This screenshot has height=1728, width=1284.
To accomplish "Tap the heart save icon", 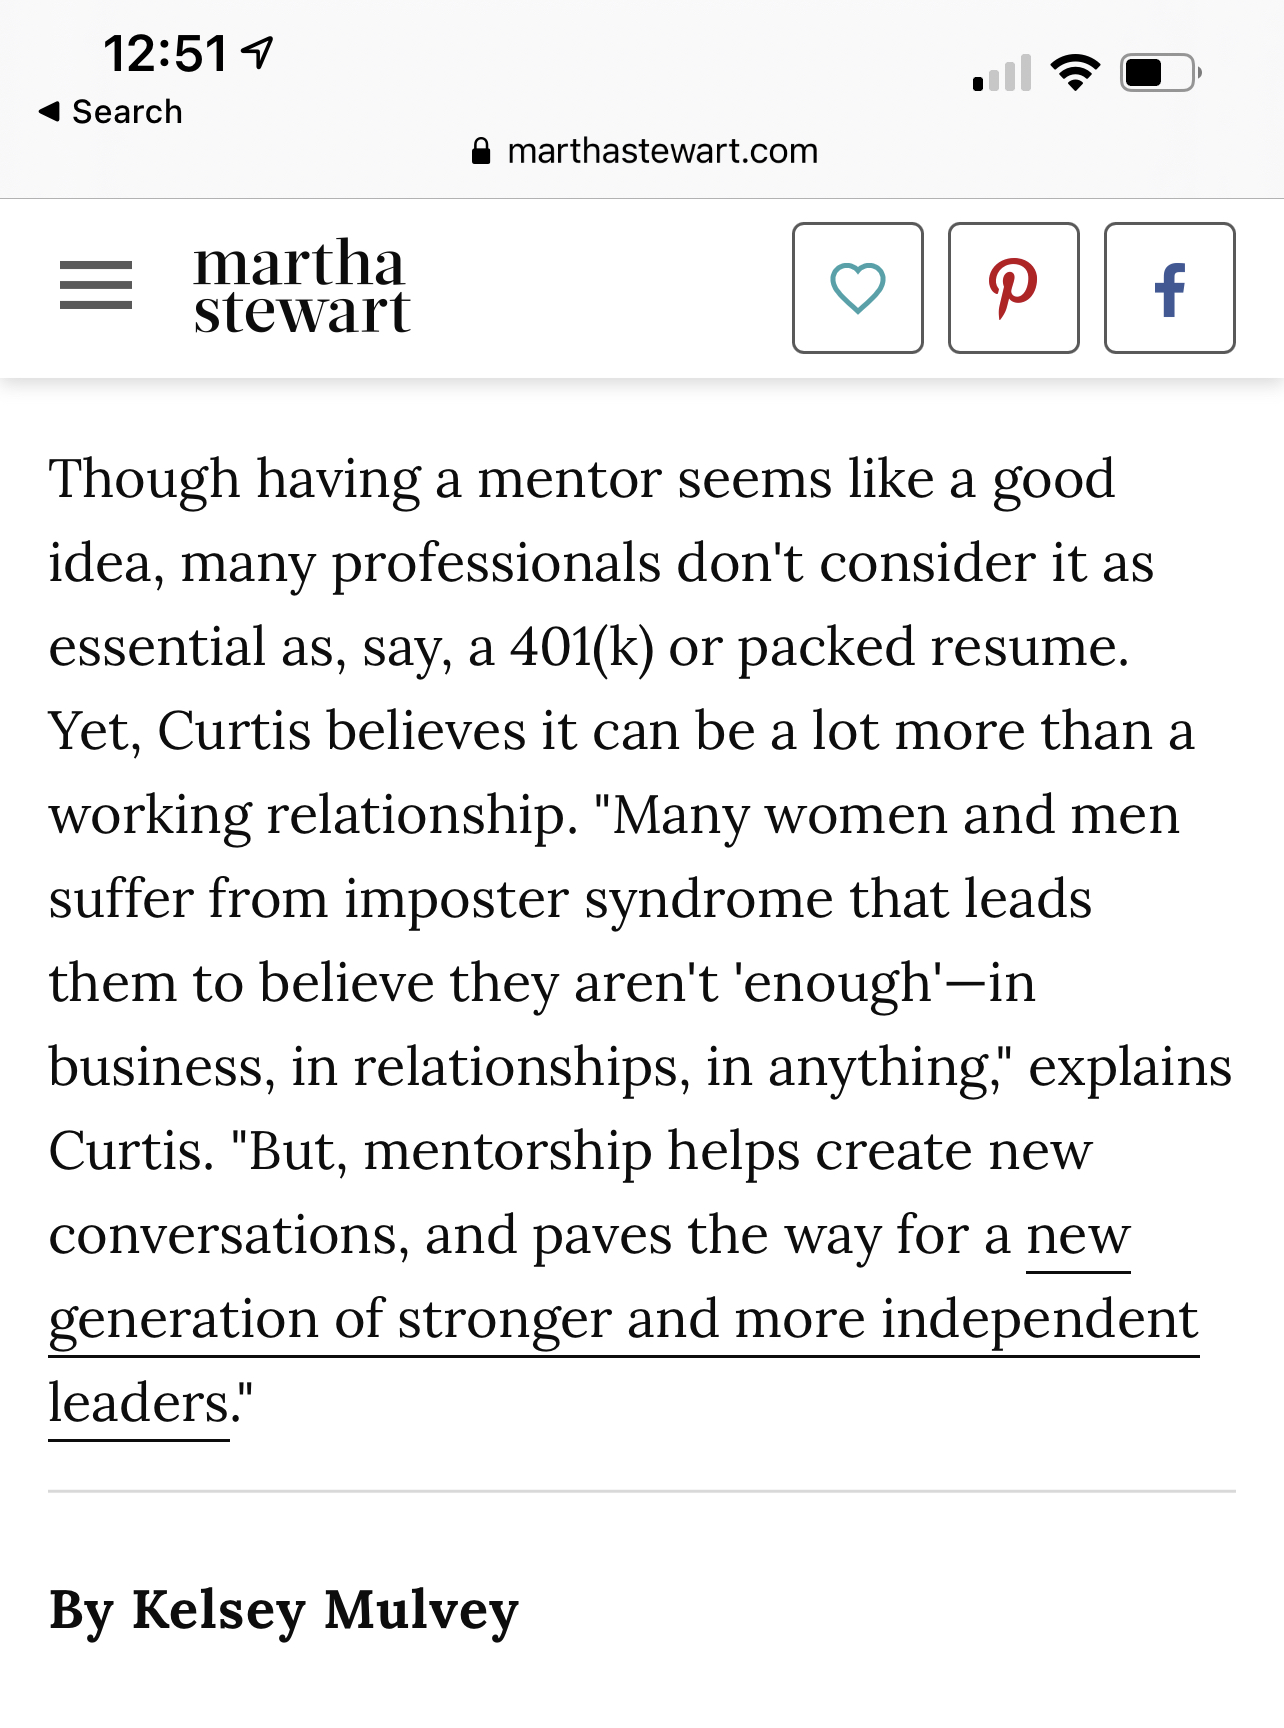I will coord(858,288).
